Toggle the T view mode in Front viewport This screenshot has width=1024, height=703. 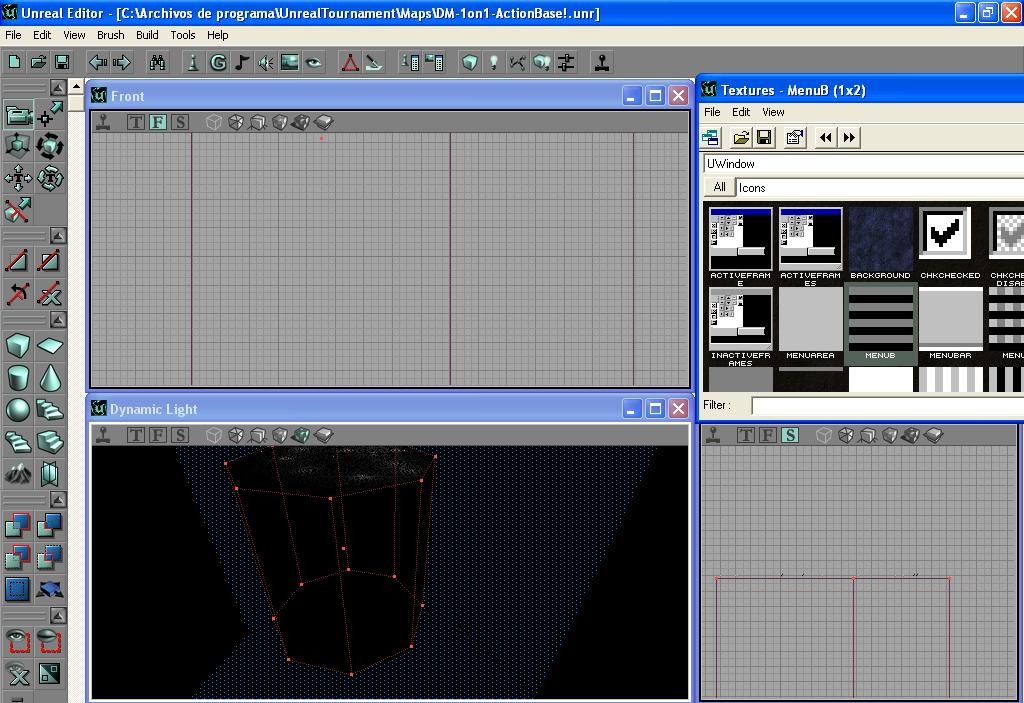(x=135, y=122)
